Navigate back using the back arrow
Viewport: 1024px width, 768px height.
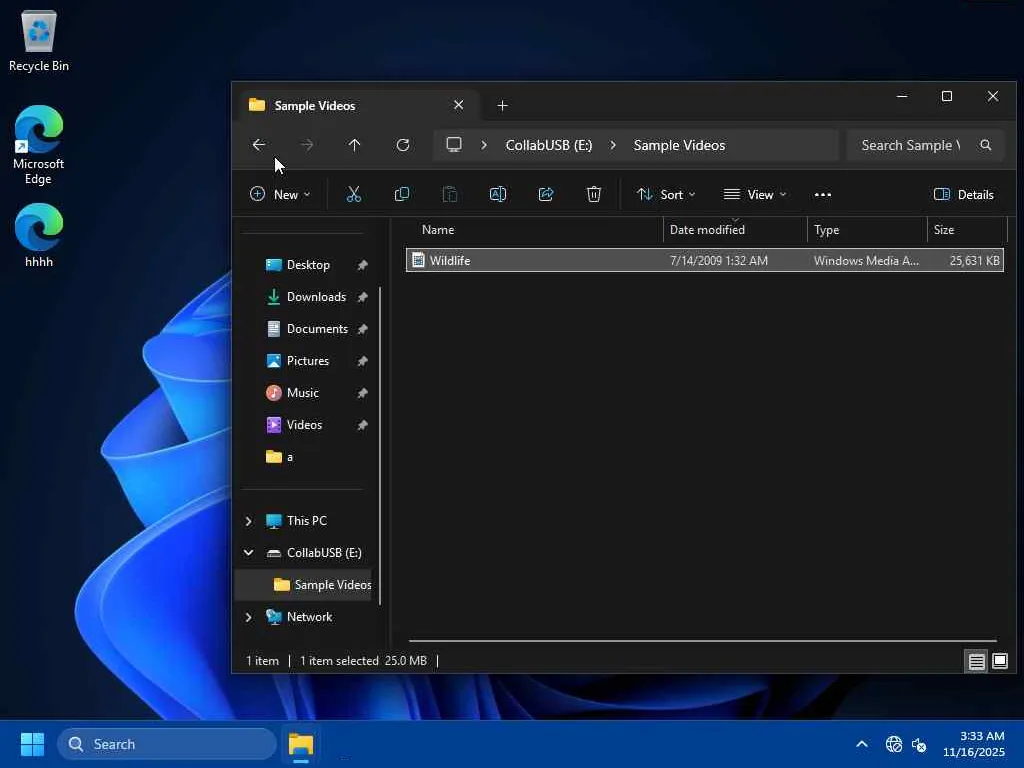click(x=259, y=145)
